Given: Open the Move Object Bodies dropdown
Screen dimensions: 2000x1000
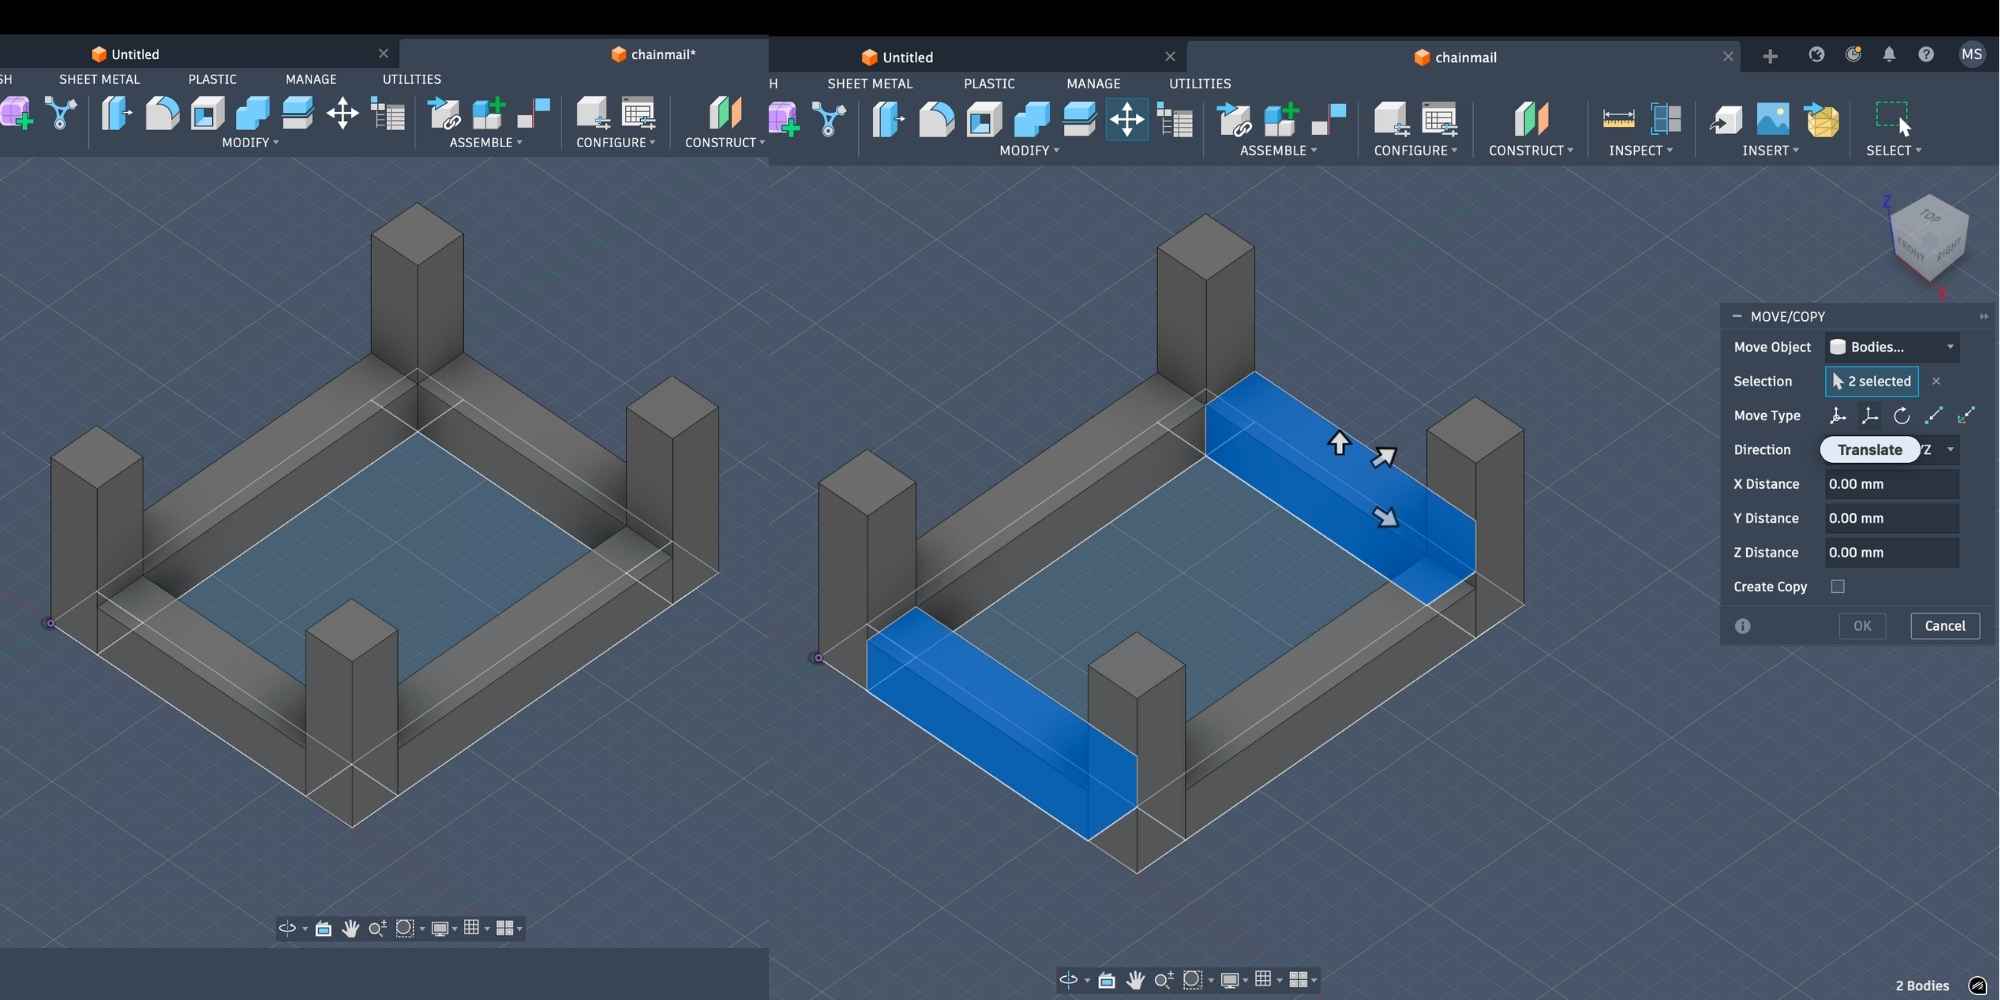Looking at the screenshot, I should pyautogui.click(x=1892, y=347).
